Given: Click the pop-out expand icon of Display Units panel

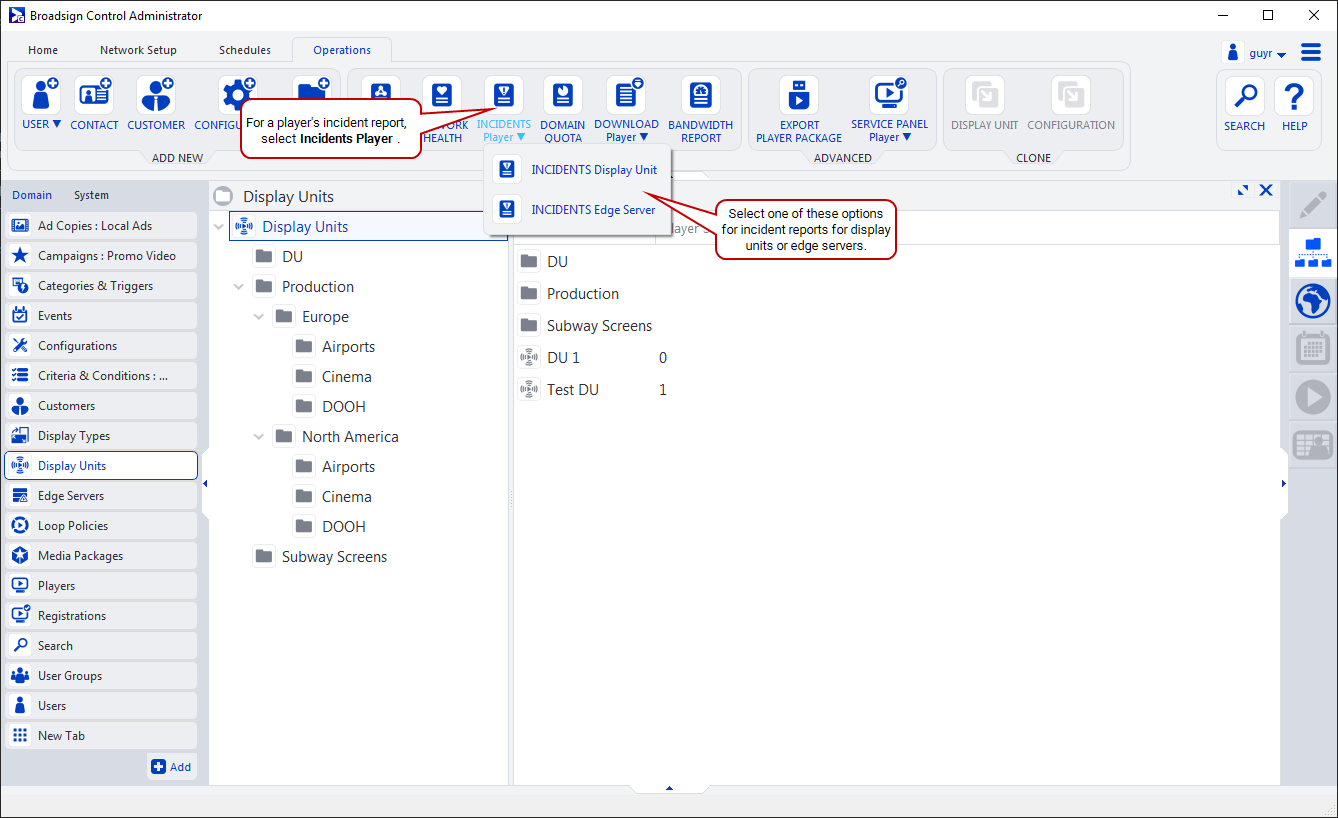Looking at the screenshot, I should [1243, 190].
